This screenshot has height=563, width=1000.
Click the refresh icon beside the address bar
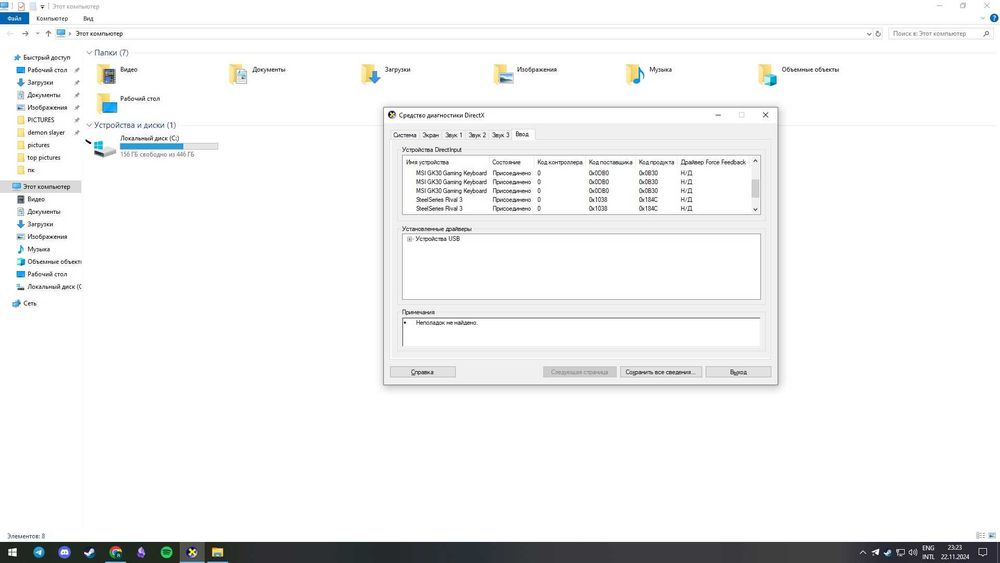(878, 34)
